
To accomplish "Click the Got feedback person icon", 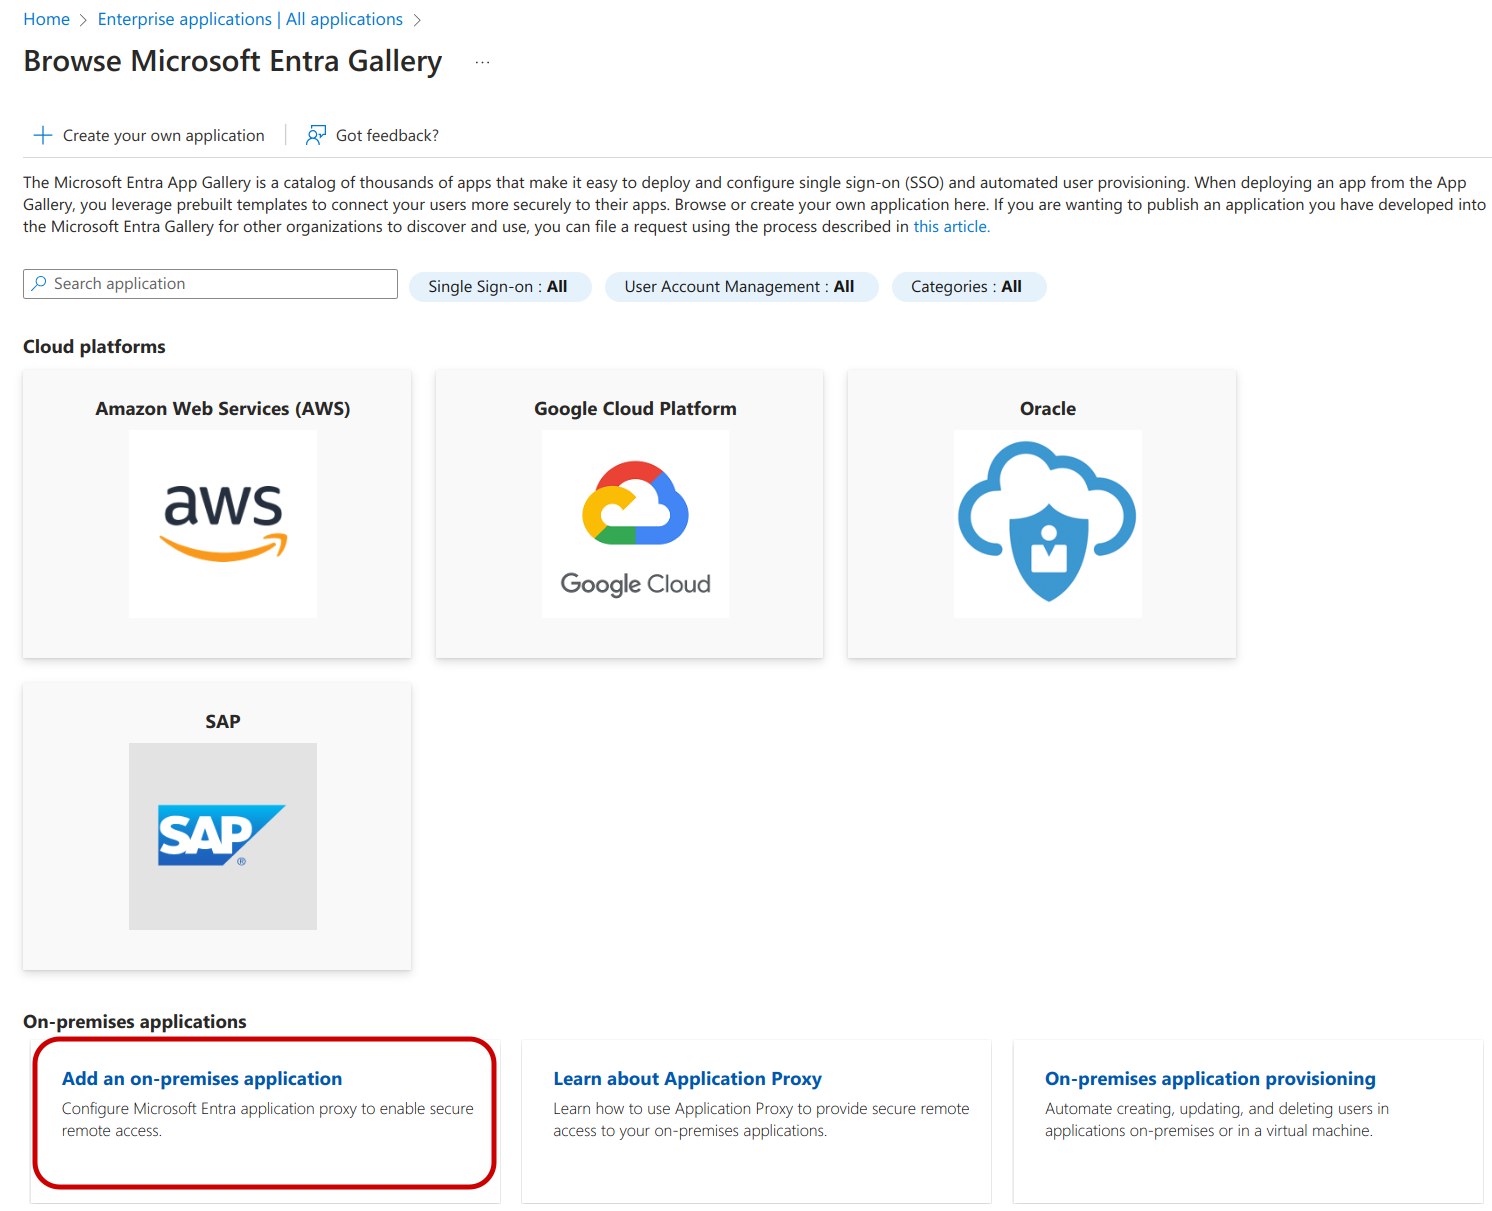I will 316,136.
